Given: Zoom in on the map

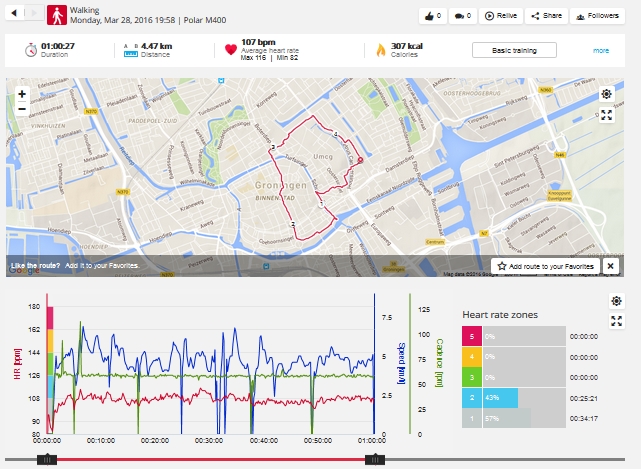Looking at the screenshot, I should 21,93.
